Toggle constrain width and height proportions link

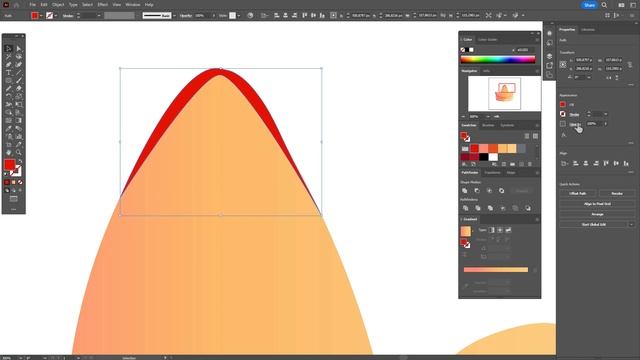[x=630, y=64]
